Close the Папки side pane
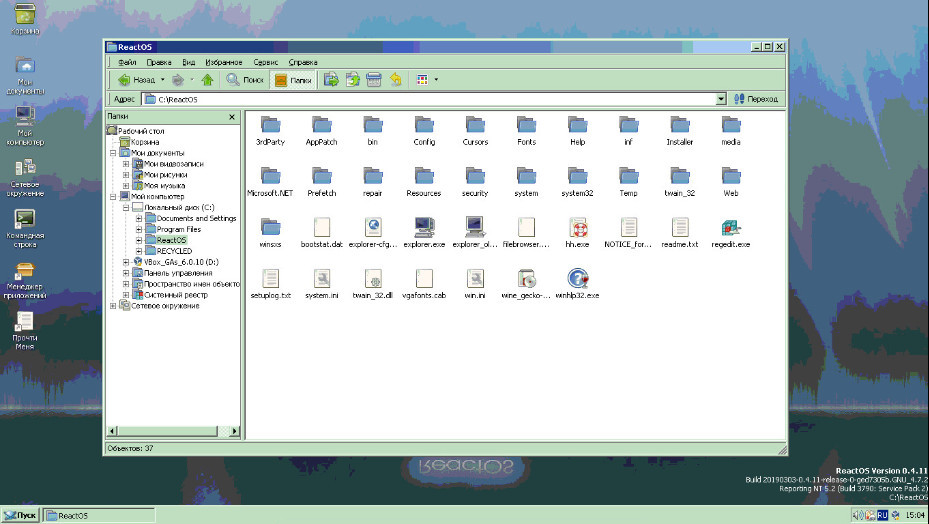This screenshot has height=524, width=929. (x=232, y=117)
